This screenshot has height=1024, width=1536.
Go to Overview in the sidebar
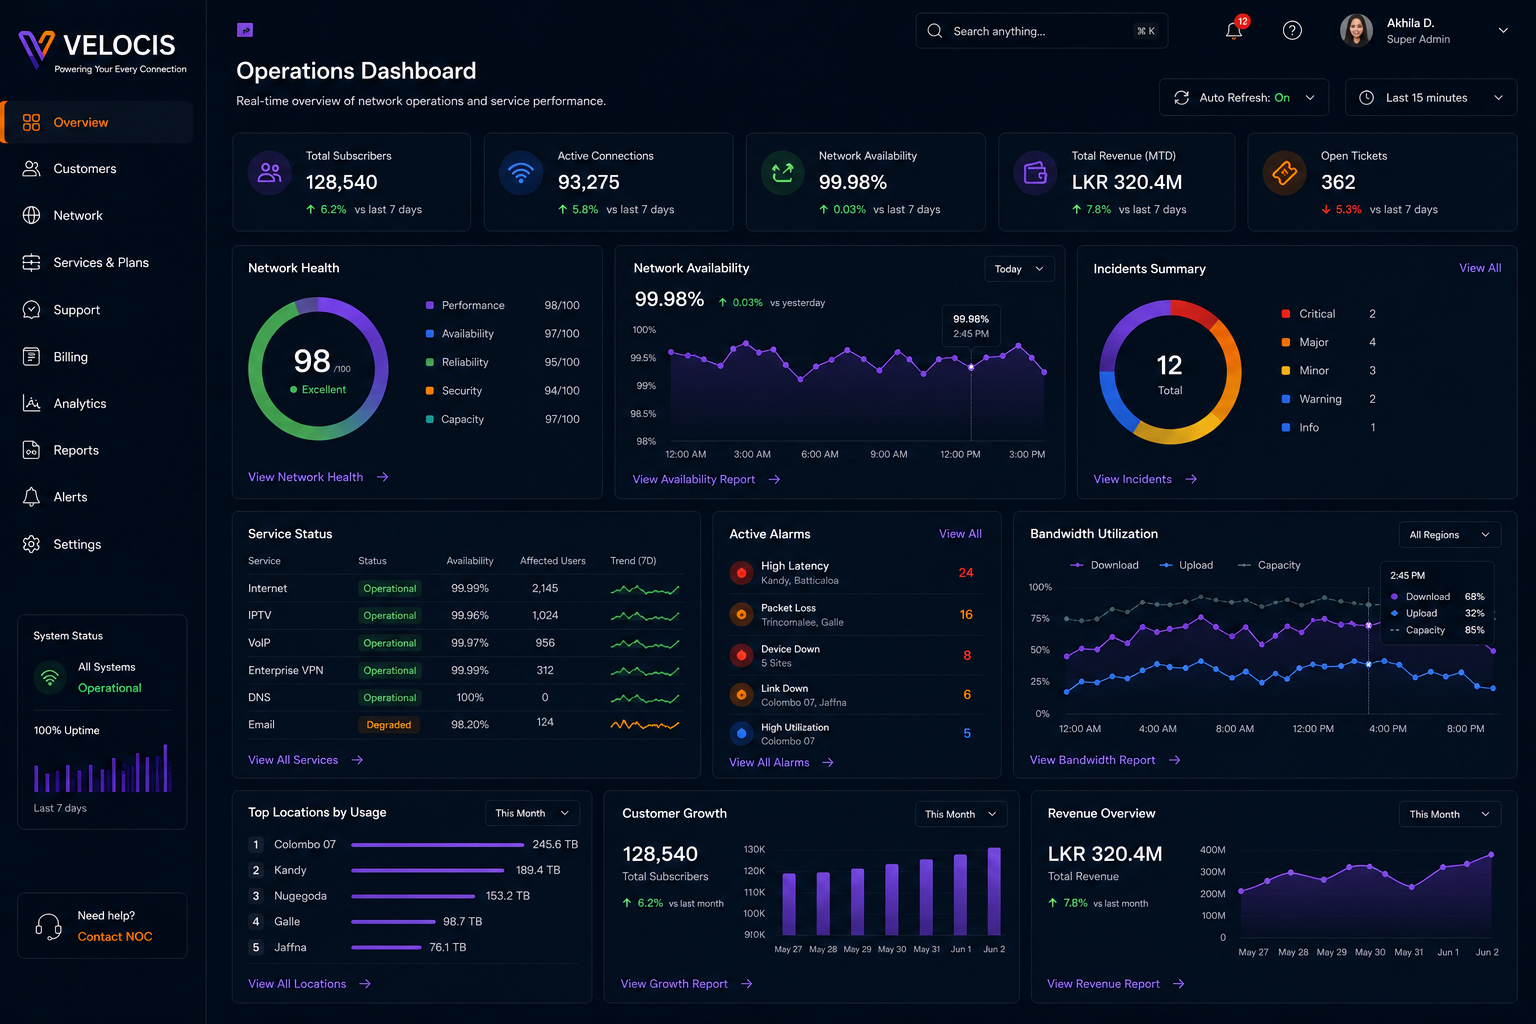click(x=97, y=122)
